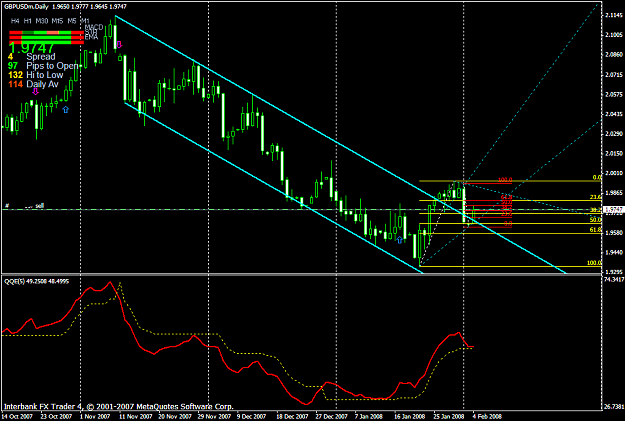Click the EMA row label

click(90, 37)
